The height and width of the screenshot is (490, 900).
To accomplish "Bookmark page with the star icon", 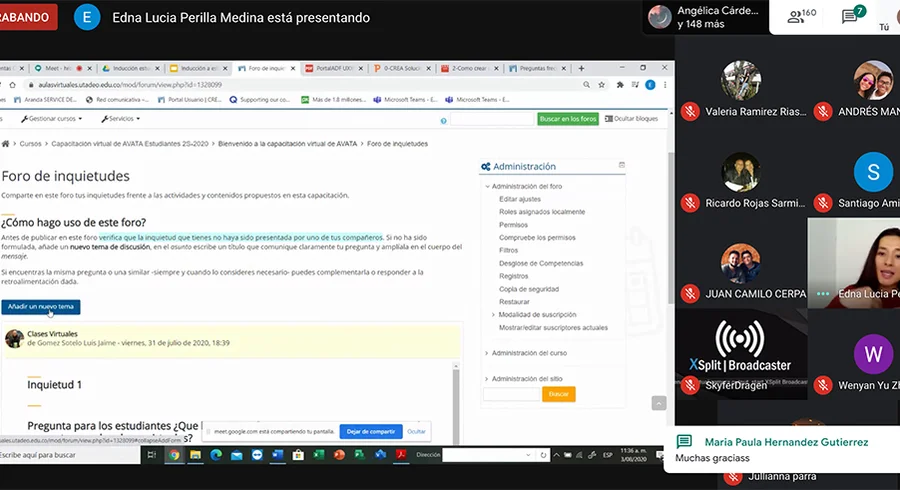I will tap(602, 84).
